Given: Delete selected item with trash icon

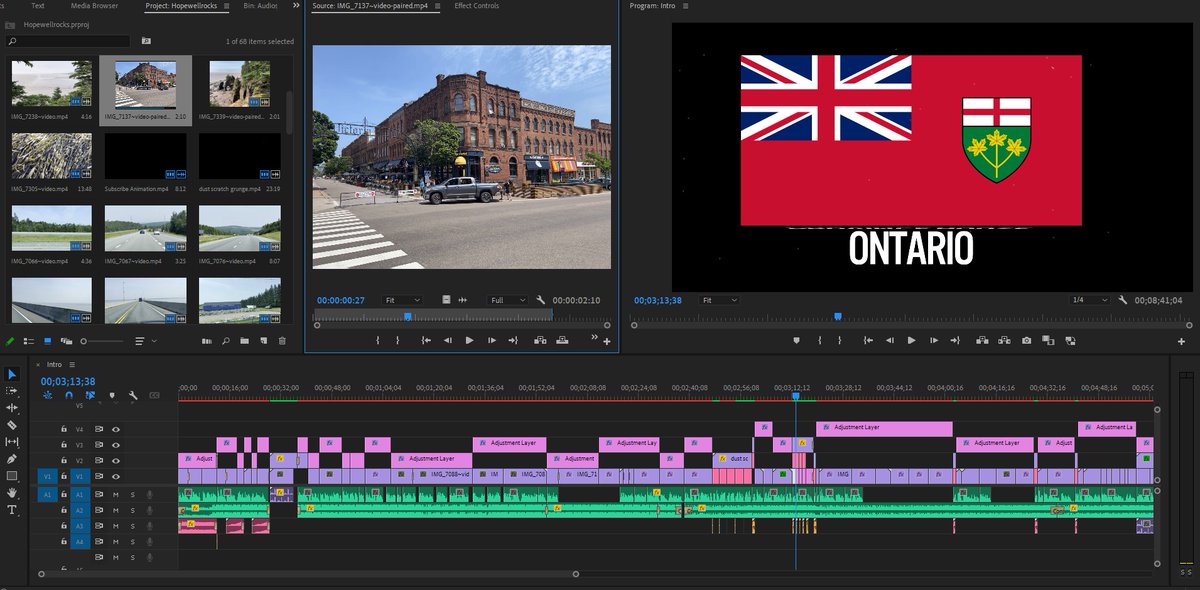Looking at the screenshot, I should tap(282, 341).
